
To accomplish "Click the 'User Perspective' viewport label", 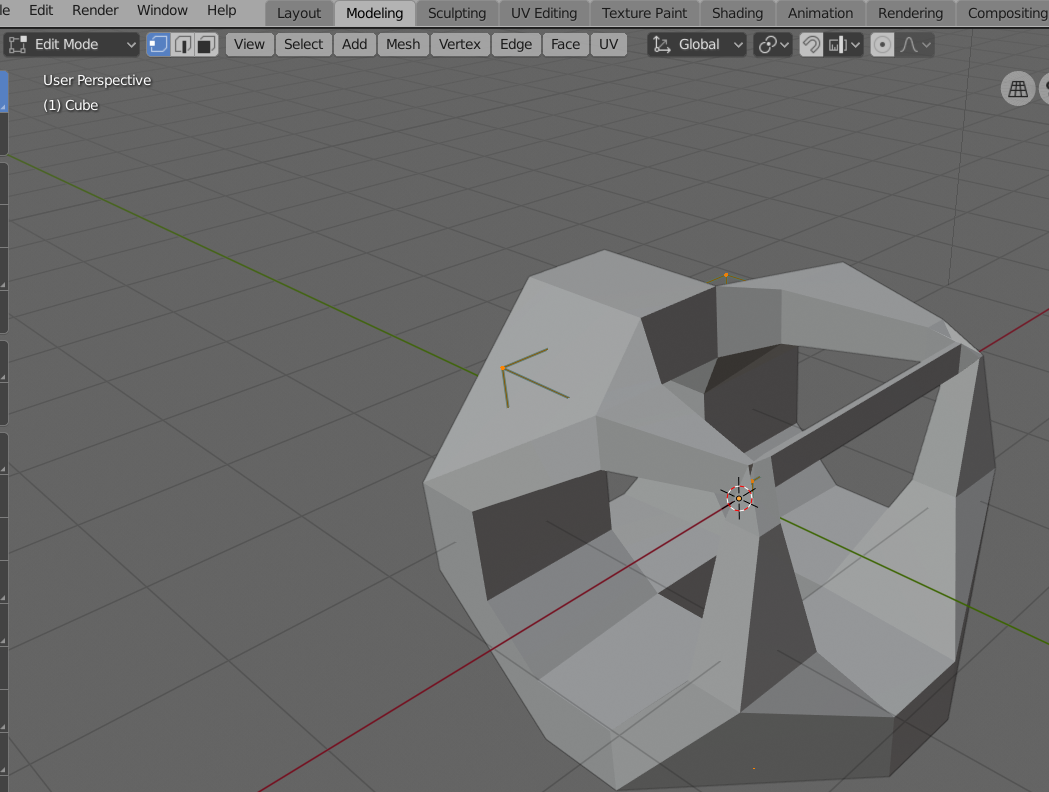I will pyautogui.click(x=97, y=80).
